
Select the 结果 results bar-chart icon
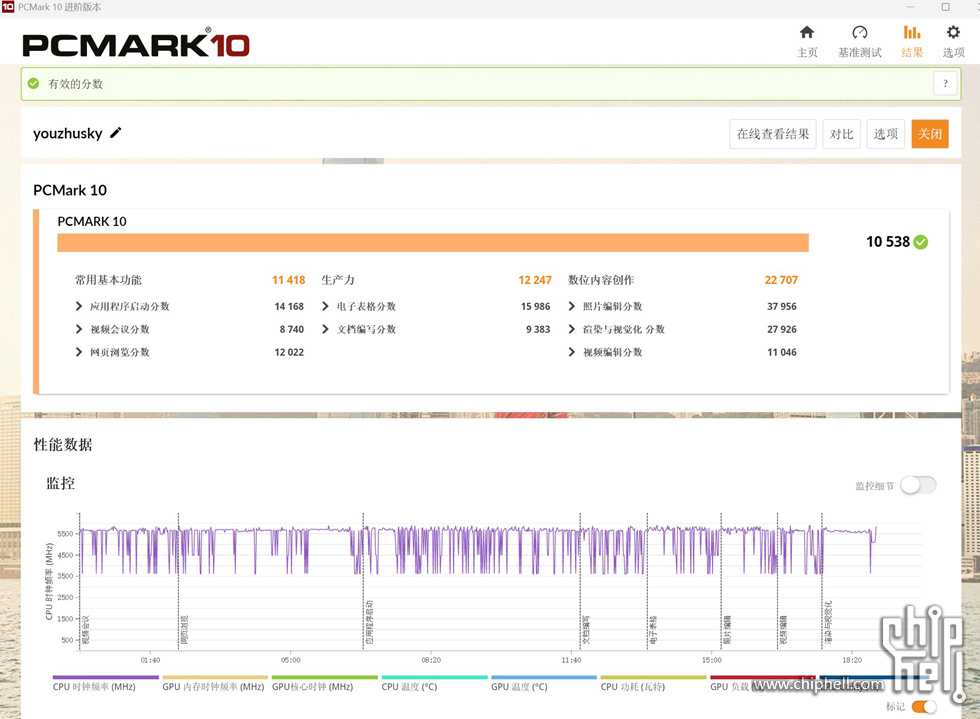pyautogui.click(x=912, y=33)
